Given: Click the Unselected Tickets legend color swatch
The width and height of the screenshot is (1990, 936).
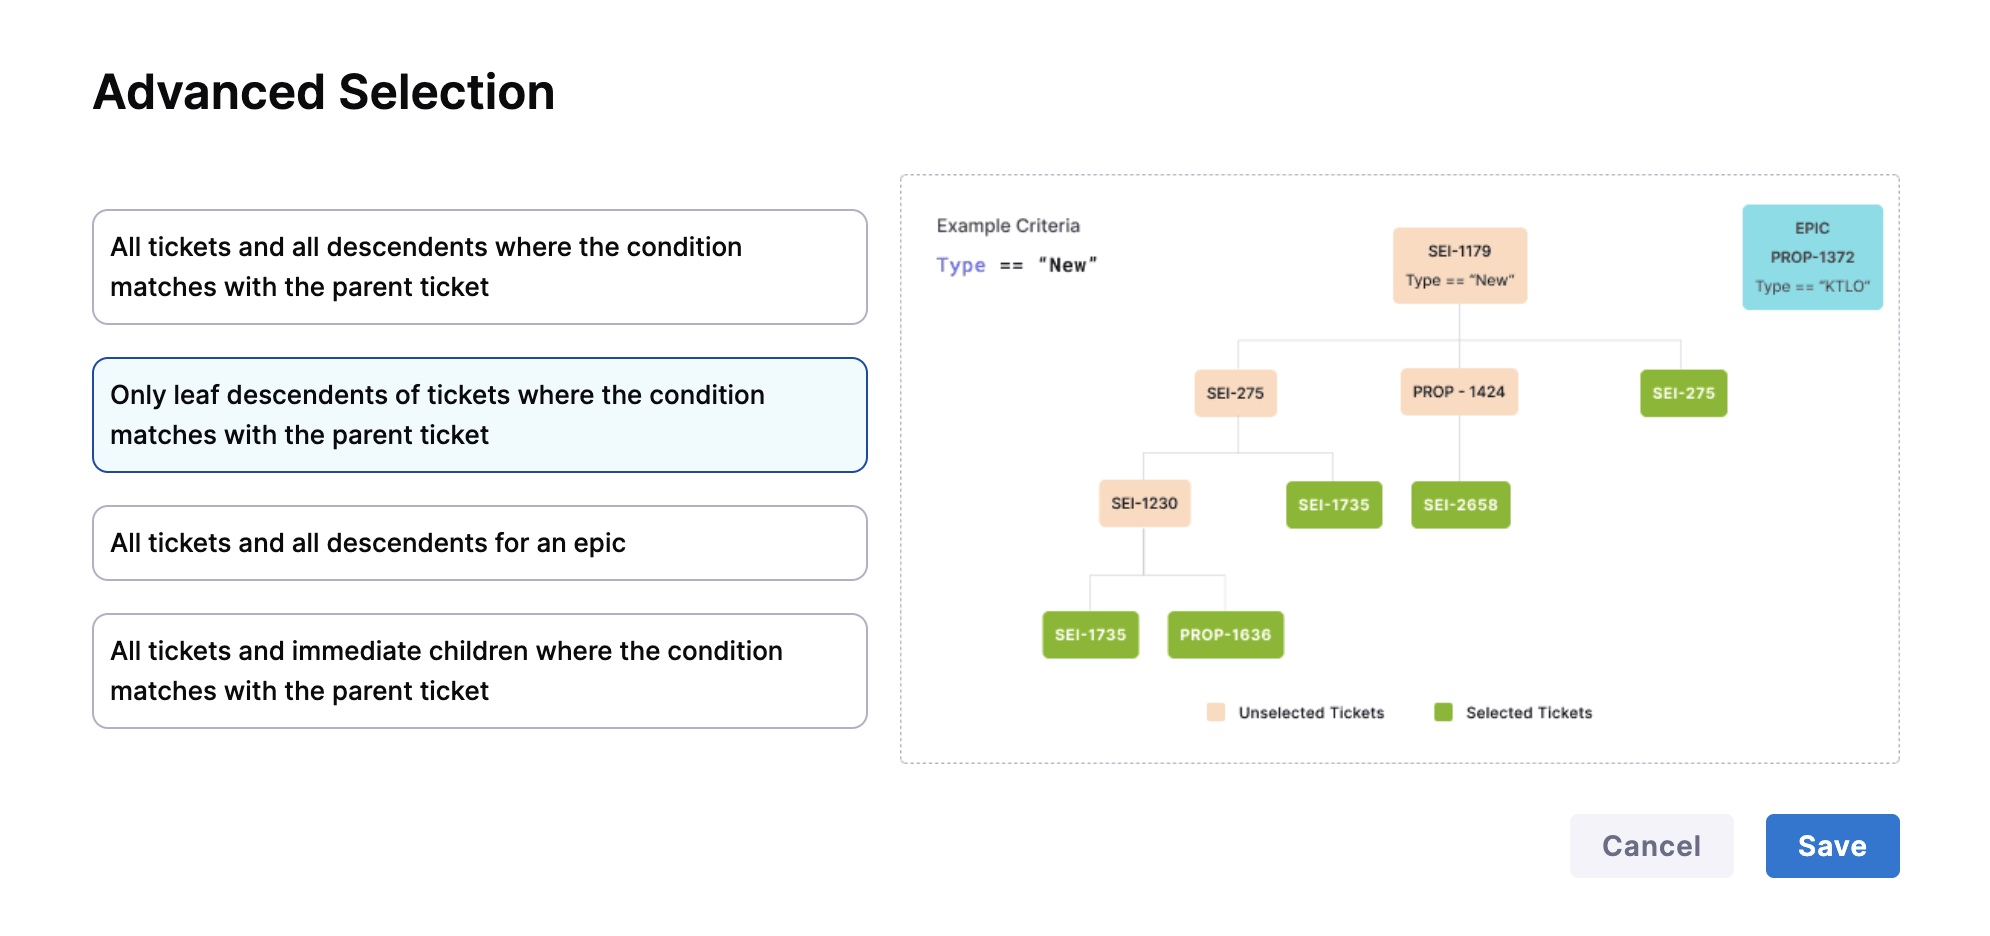Looking at the screenshot, I should 1216,712.
